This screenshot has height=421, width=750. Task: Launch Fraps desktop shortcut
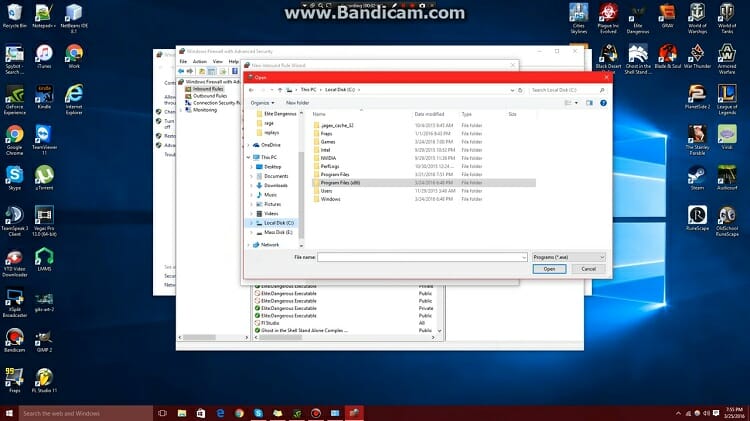[x=14, y=381]
